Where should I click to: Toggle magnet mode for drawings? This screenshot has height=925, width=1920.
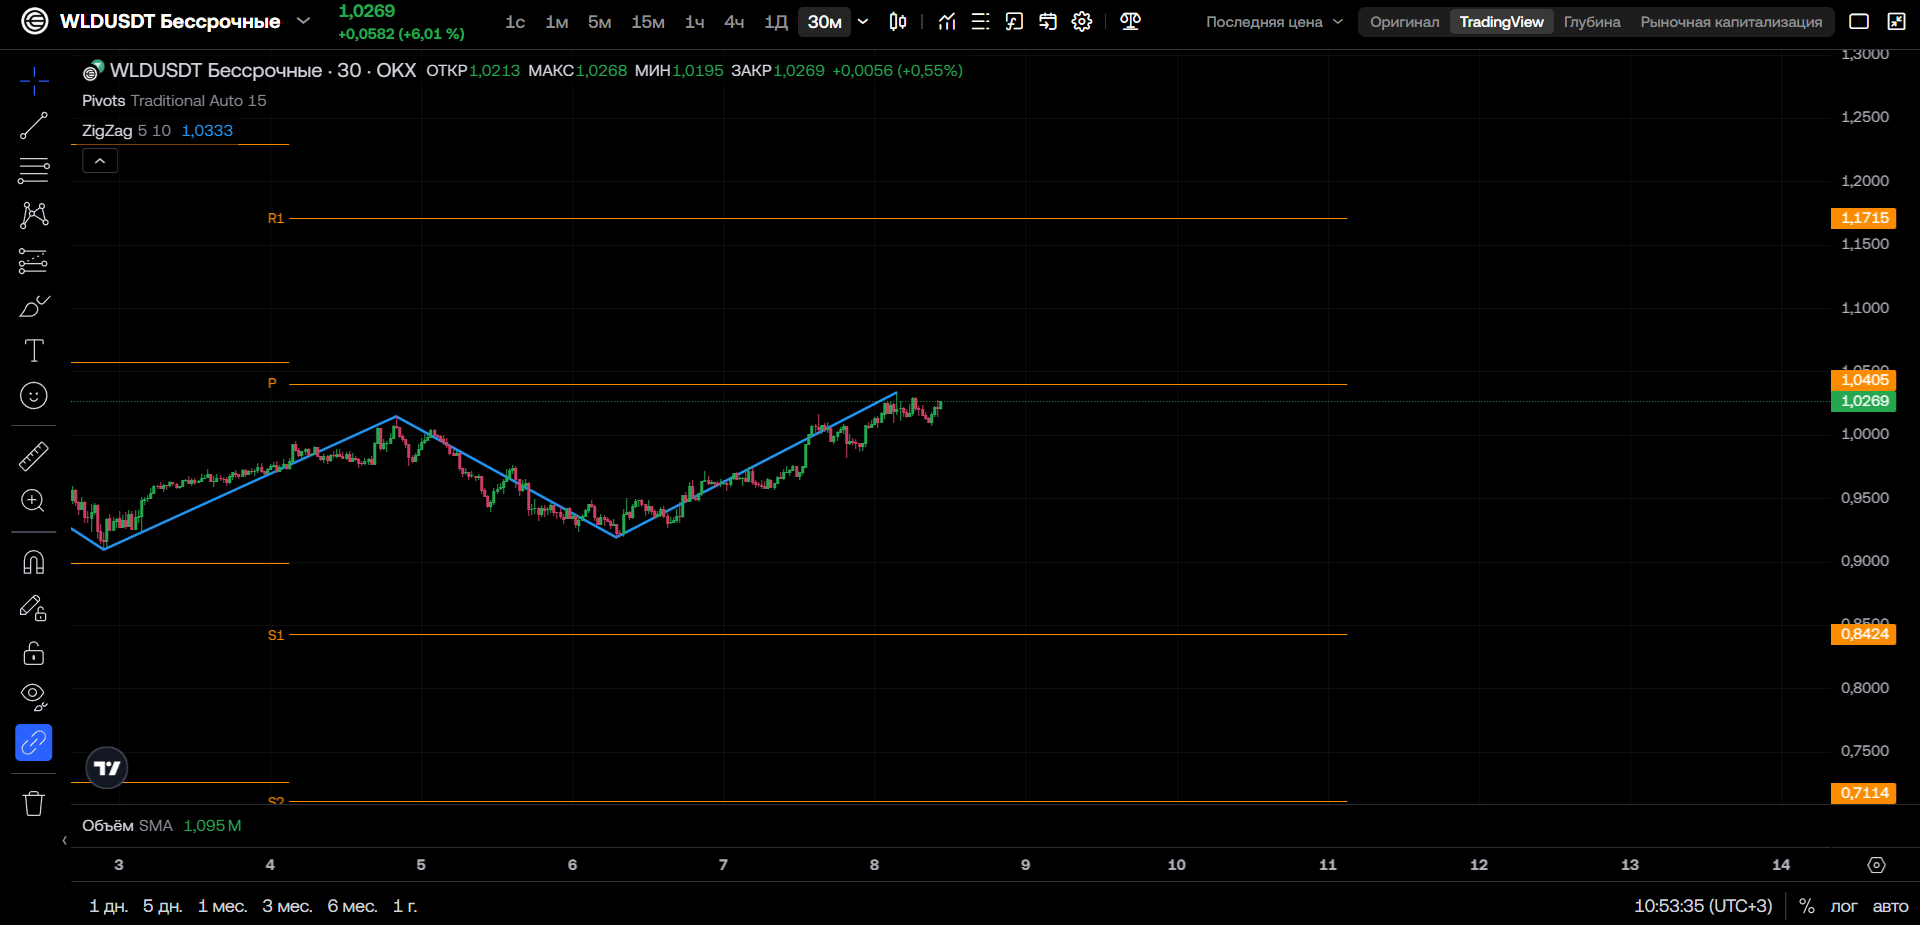[34, 562]
